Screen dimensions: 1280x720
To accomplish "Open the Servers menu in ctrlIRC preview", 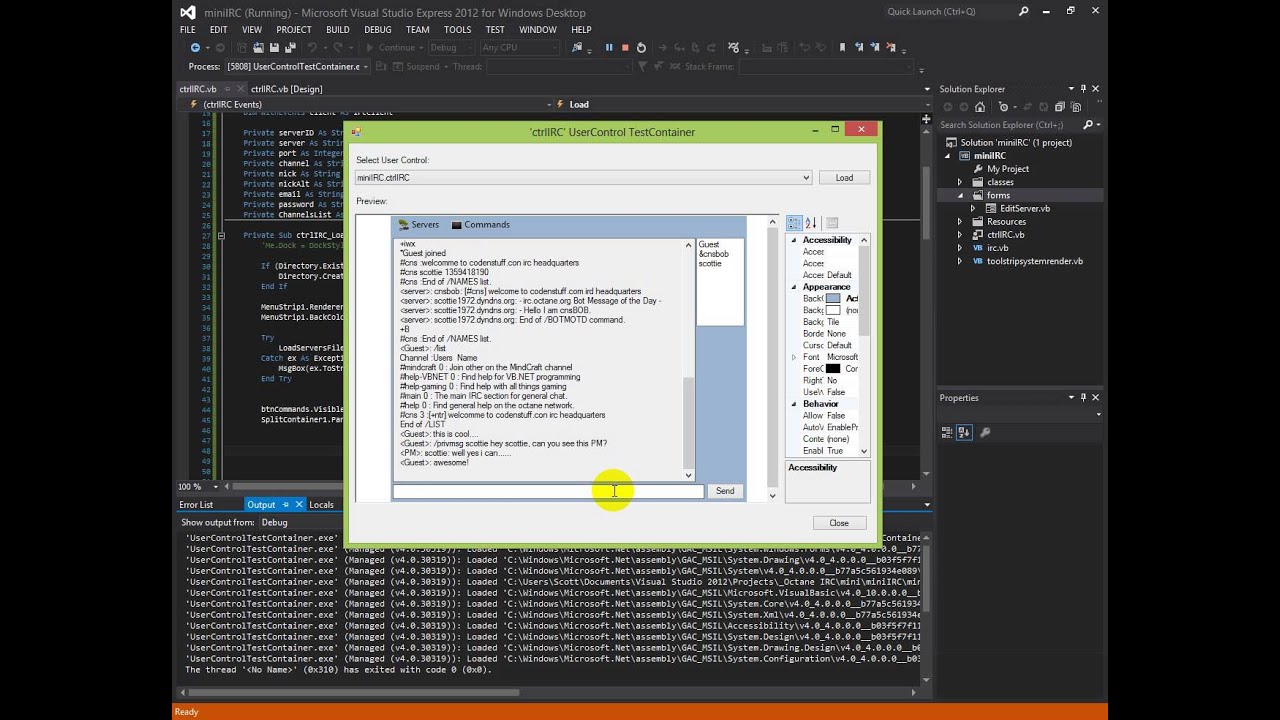I will click(x=418, y=225).
